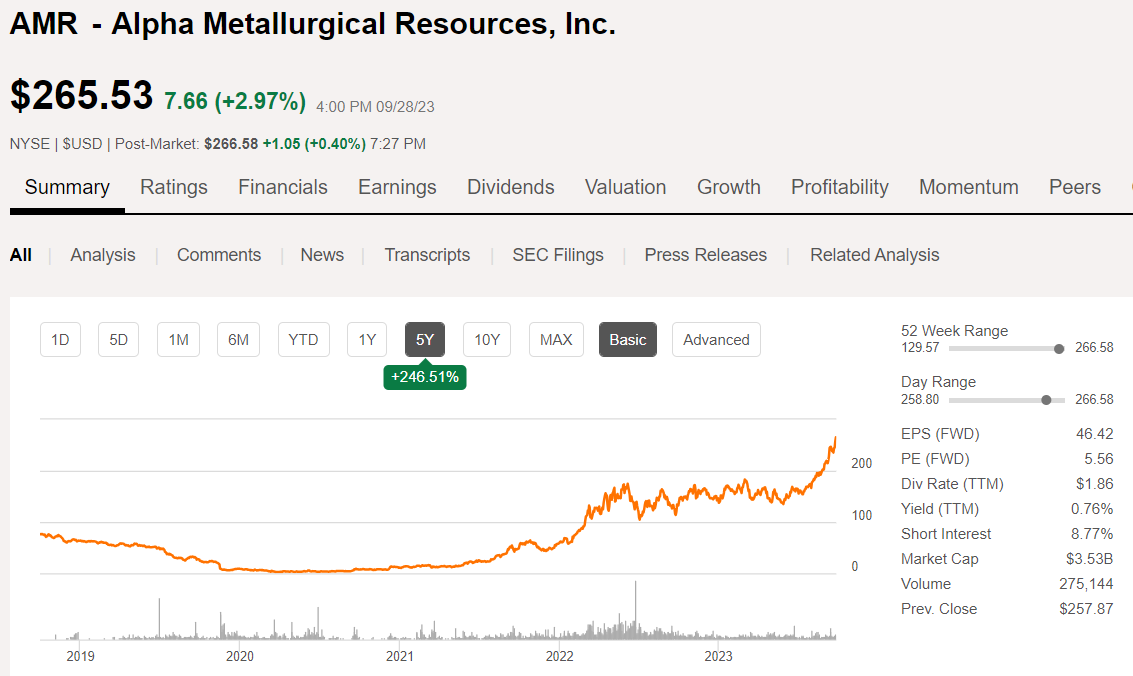
Task: Select the YTD chart range
Action: tap(303, 339)
